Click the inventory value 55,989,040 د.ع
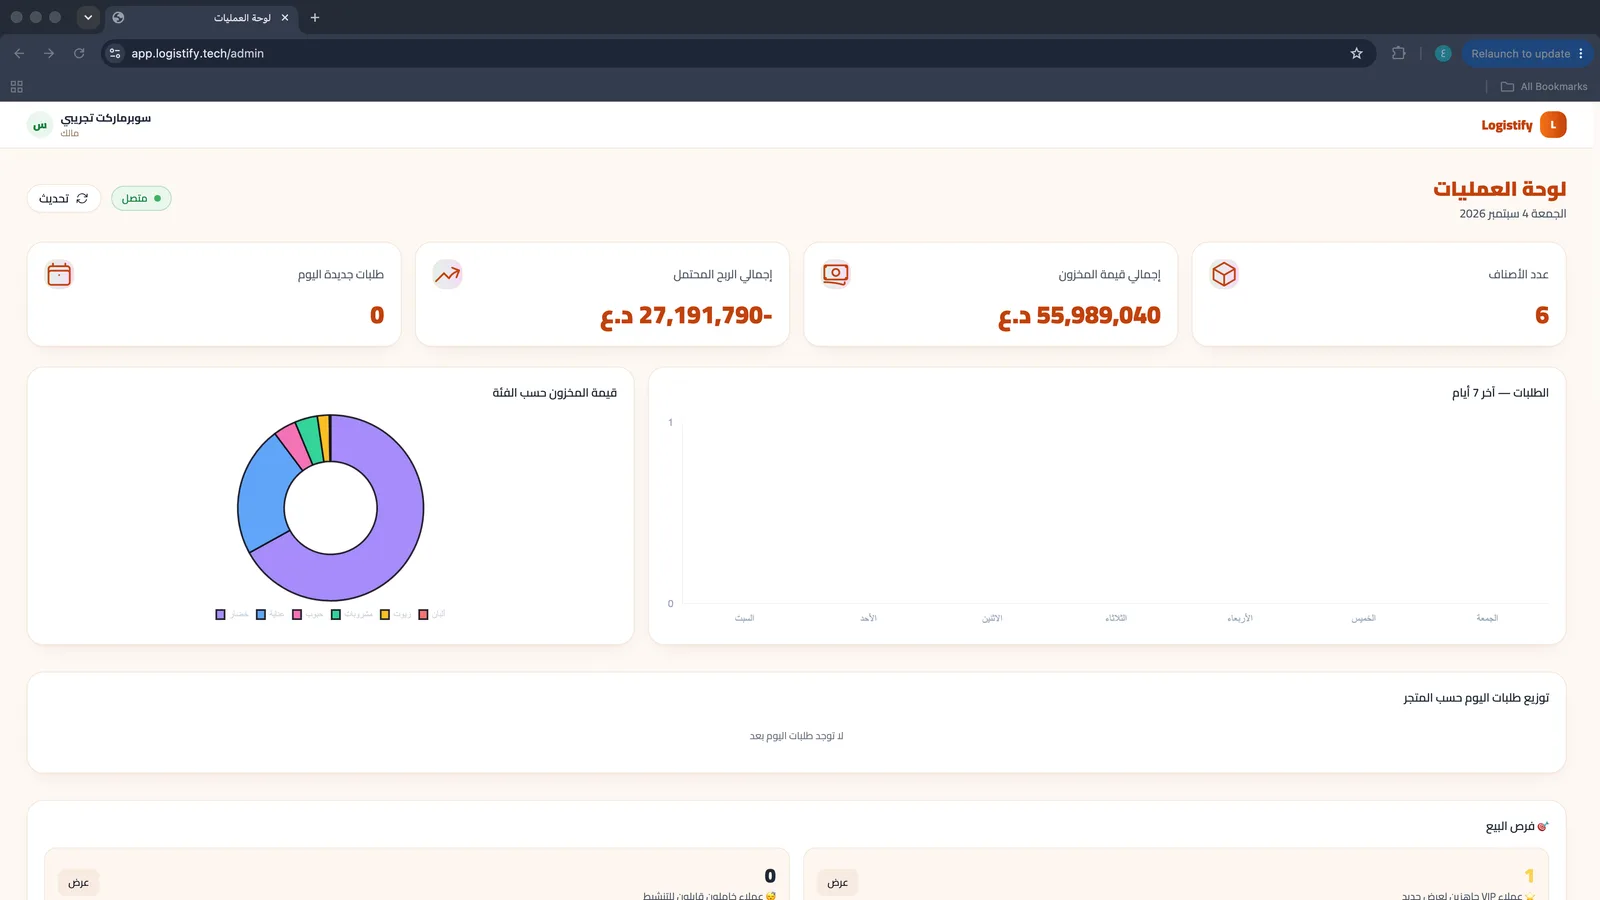 coord(1079,316)
